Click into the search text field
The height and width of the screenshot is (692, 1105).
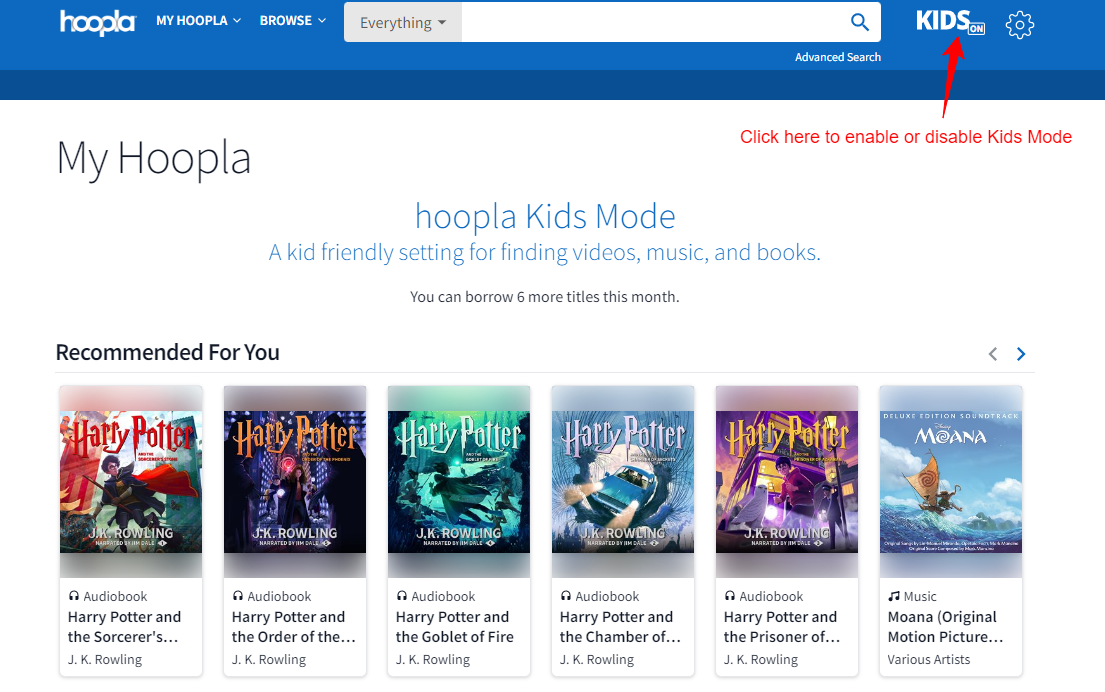click(x=650, y=22)
